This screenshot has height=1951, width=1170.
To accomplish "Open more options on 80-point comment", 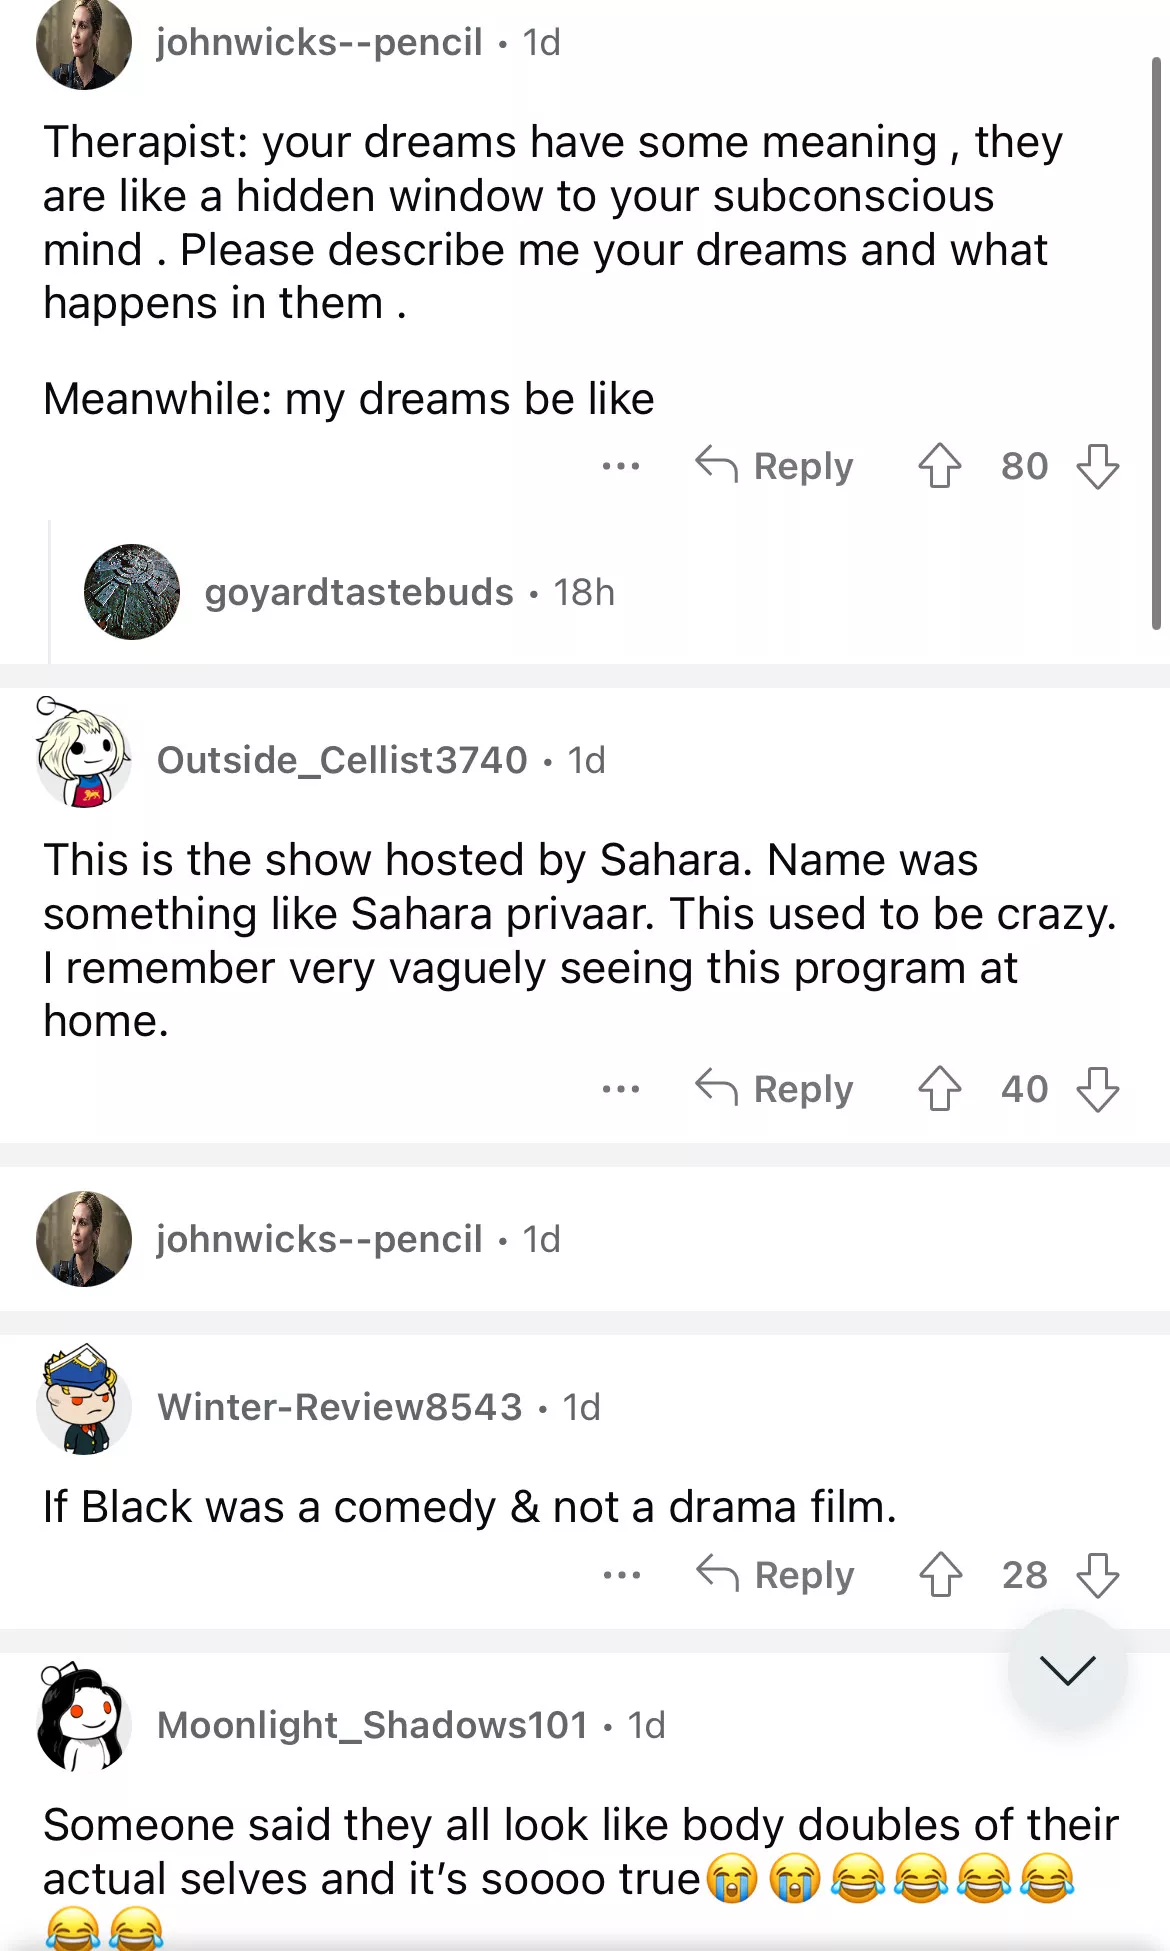I will (x=621, y=466).
